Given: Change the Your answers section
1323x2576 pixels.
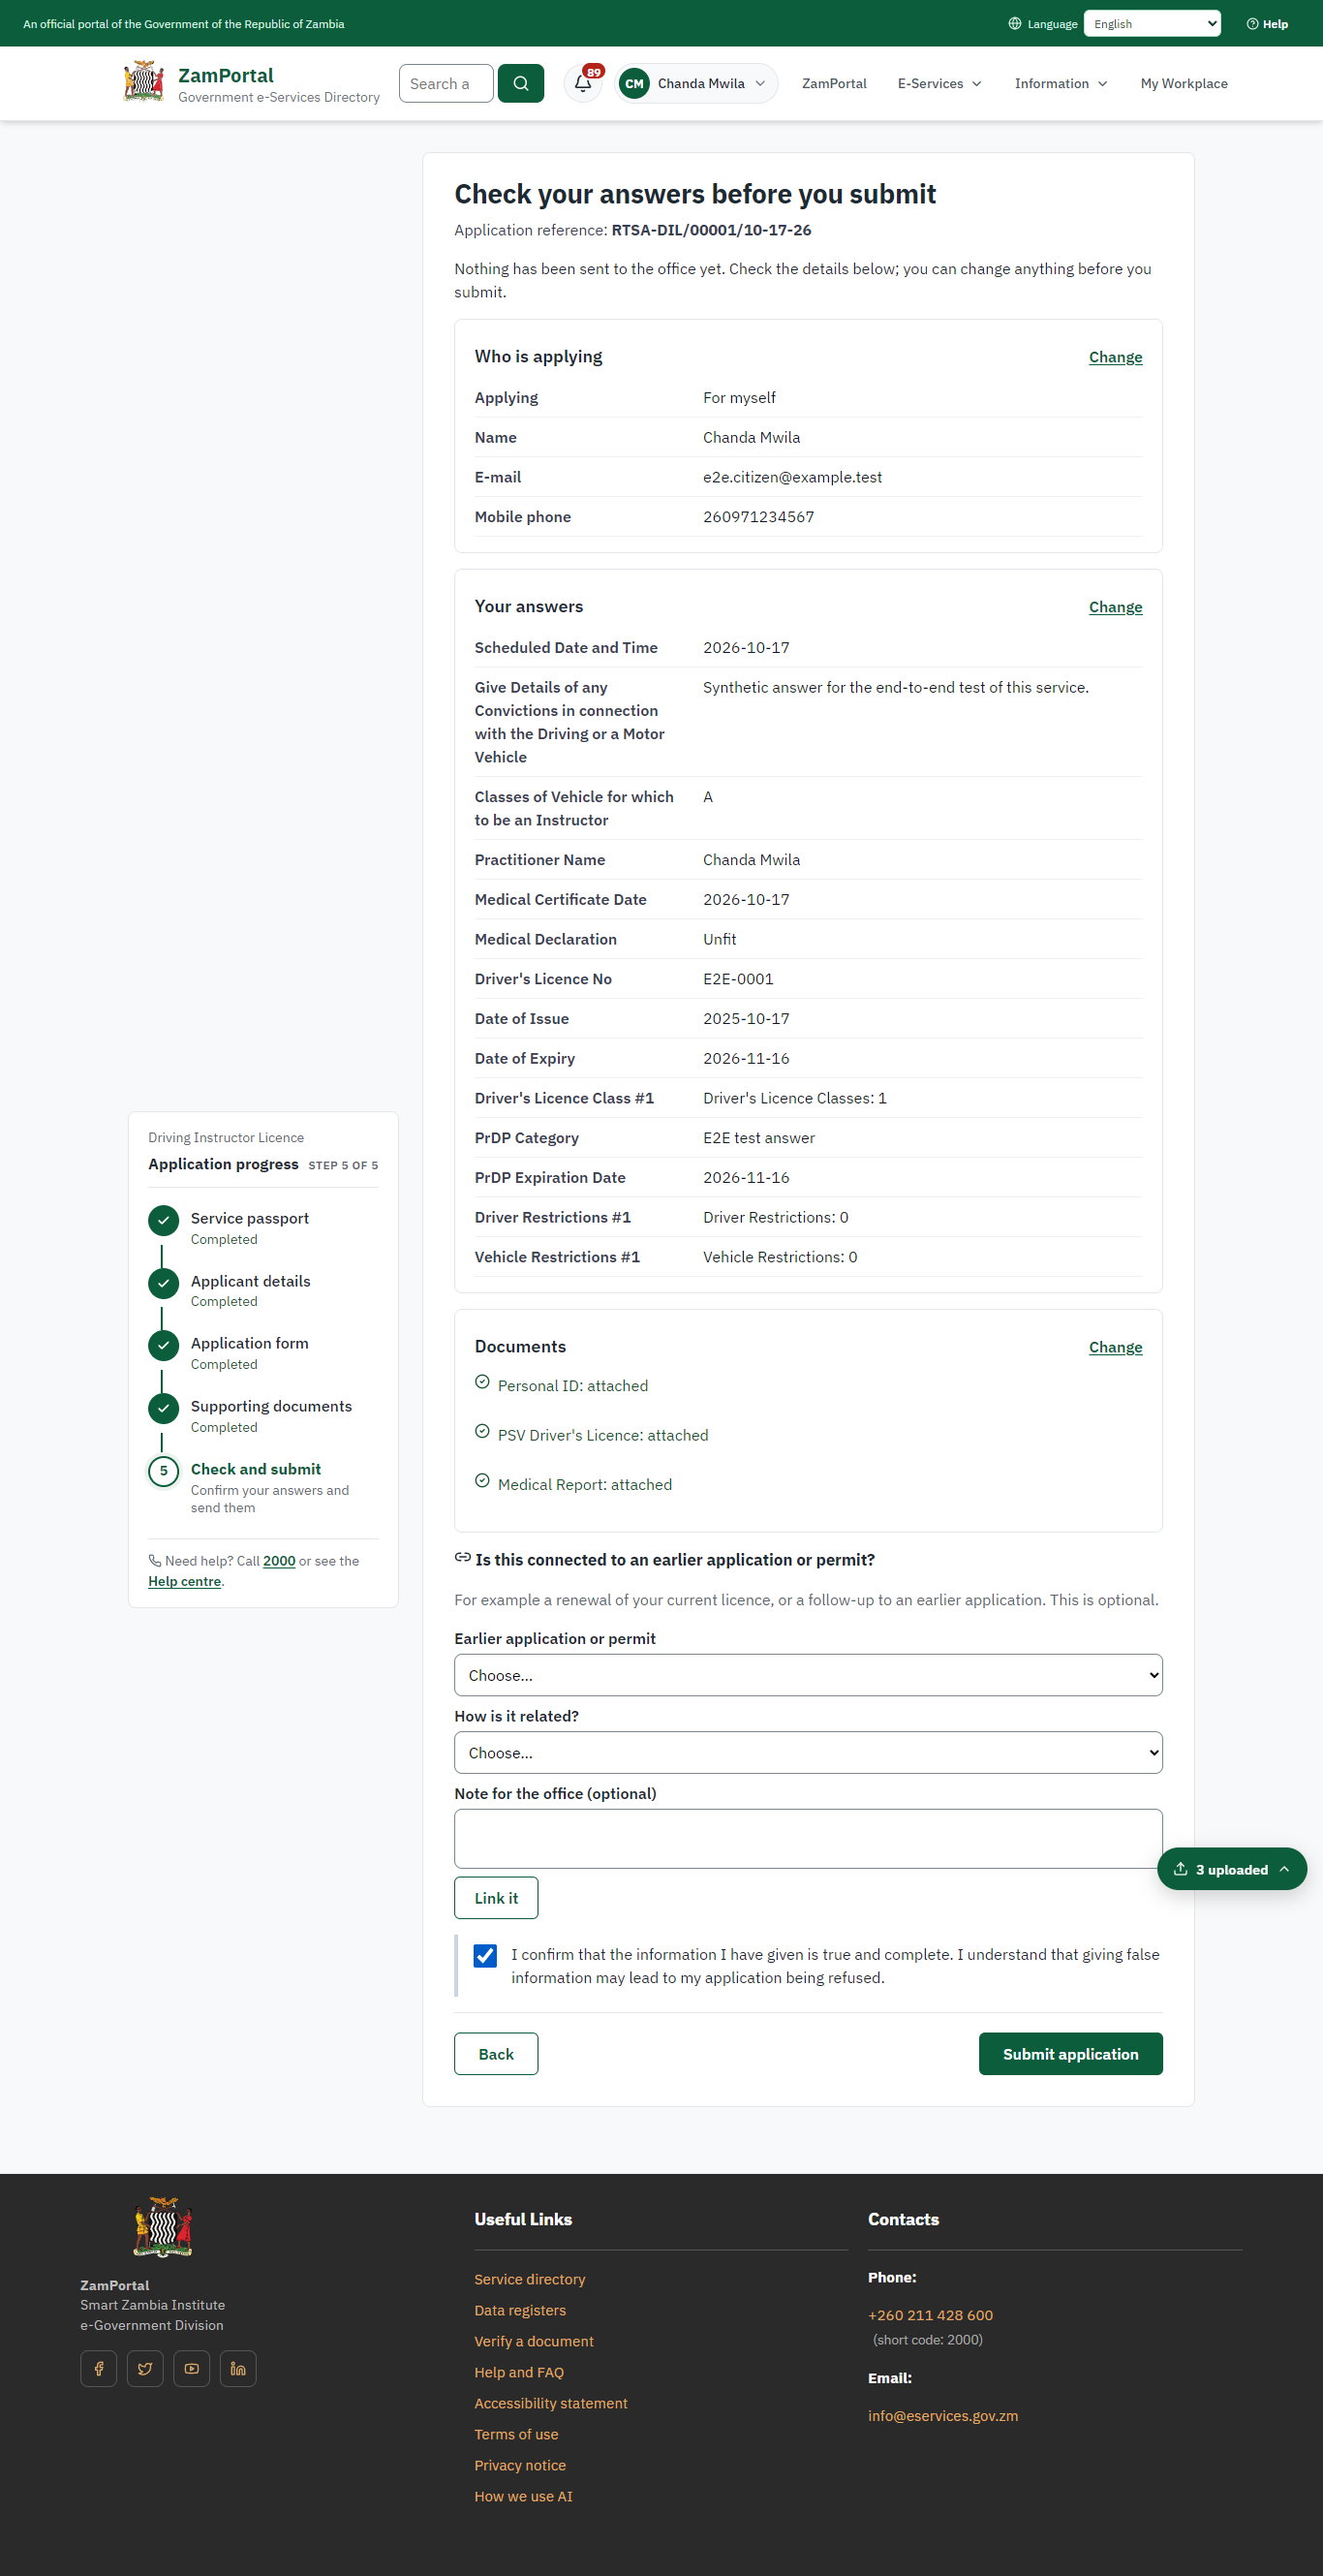Looking at the screenshot, I should coord(1115,607).
